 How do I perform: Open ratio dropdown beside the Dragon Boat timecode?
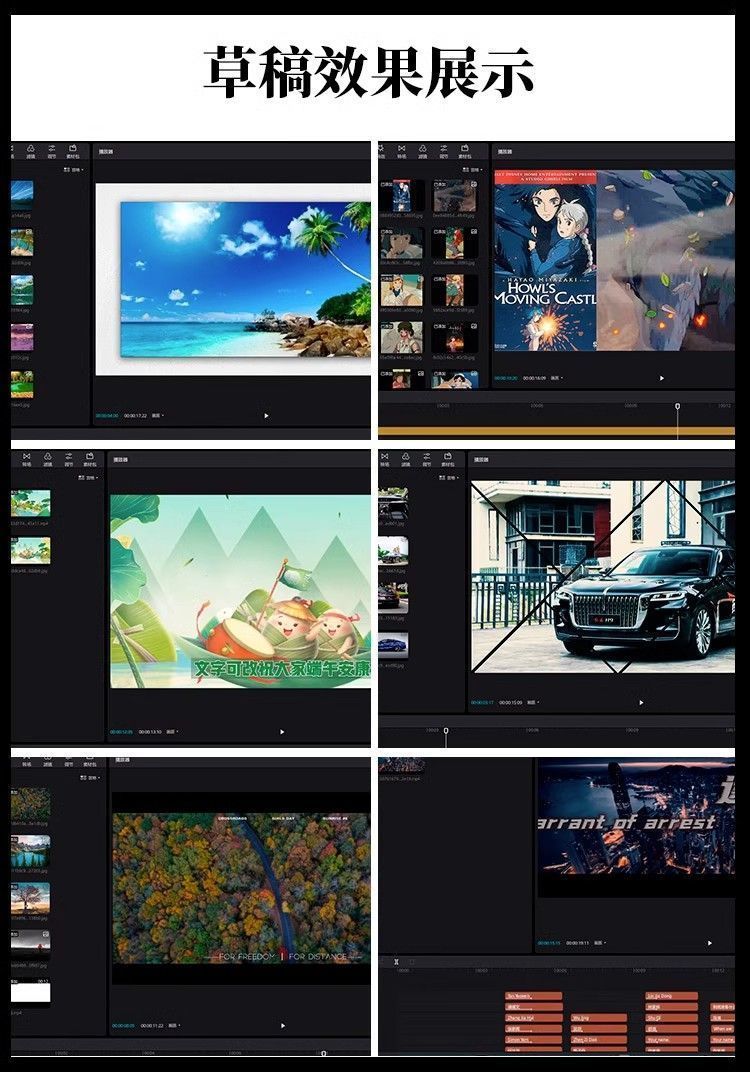pyautogui.click(x=171, y=731)
